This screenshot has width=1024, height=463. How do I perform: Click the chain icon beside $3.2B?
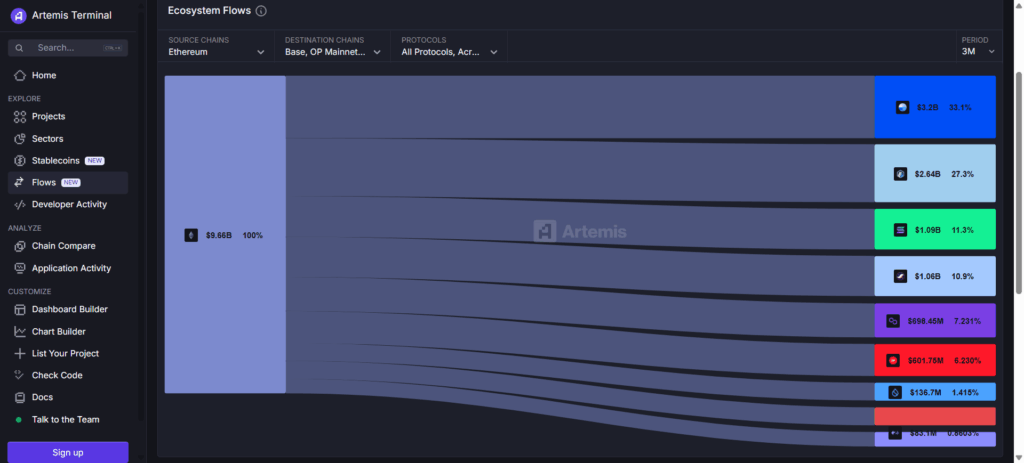903,107
